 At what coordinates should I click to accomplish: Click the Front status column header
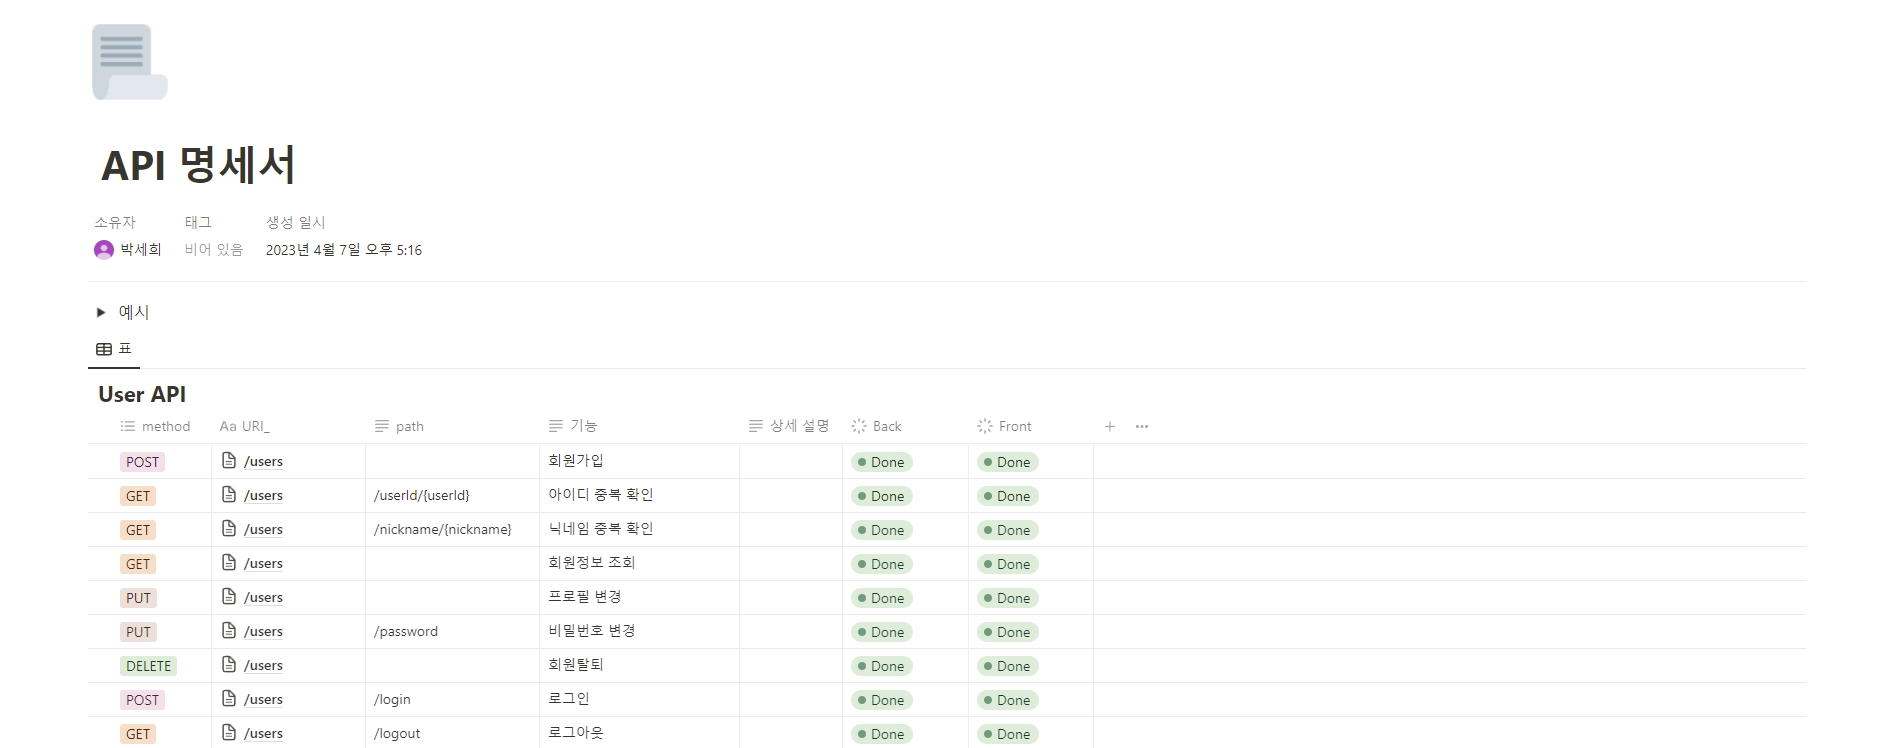(x=1004, y=426)
